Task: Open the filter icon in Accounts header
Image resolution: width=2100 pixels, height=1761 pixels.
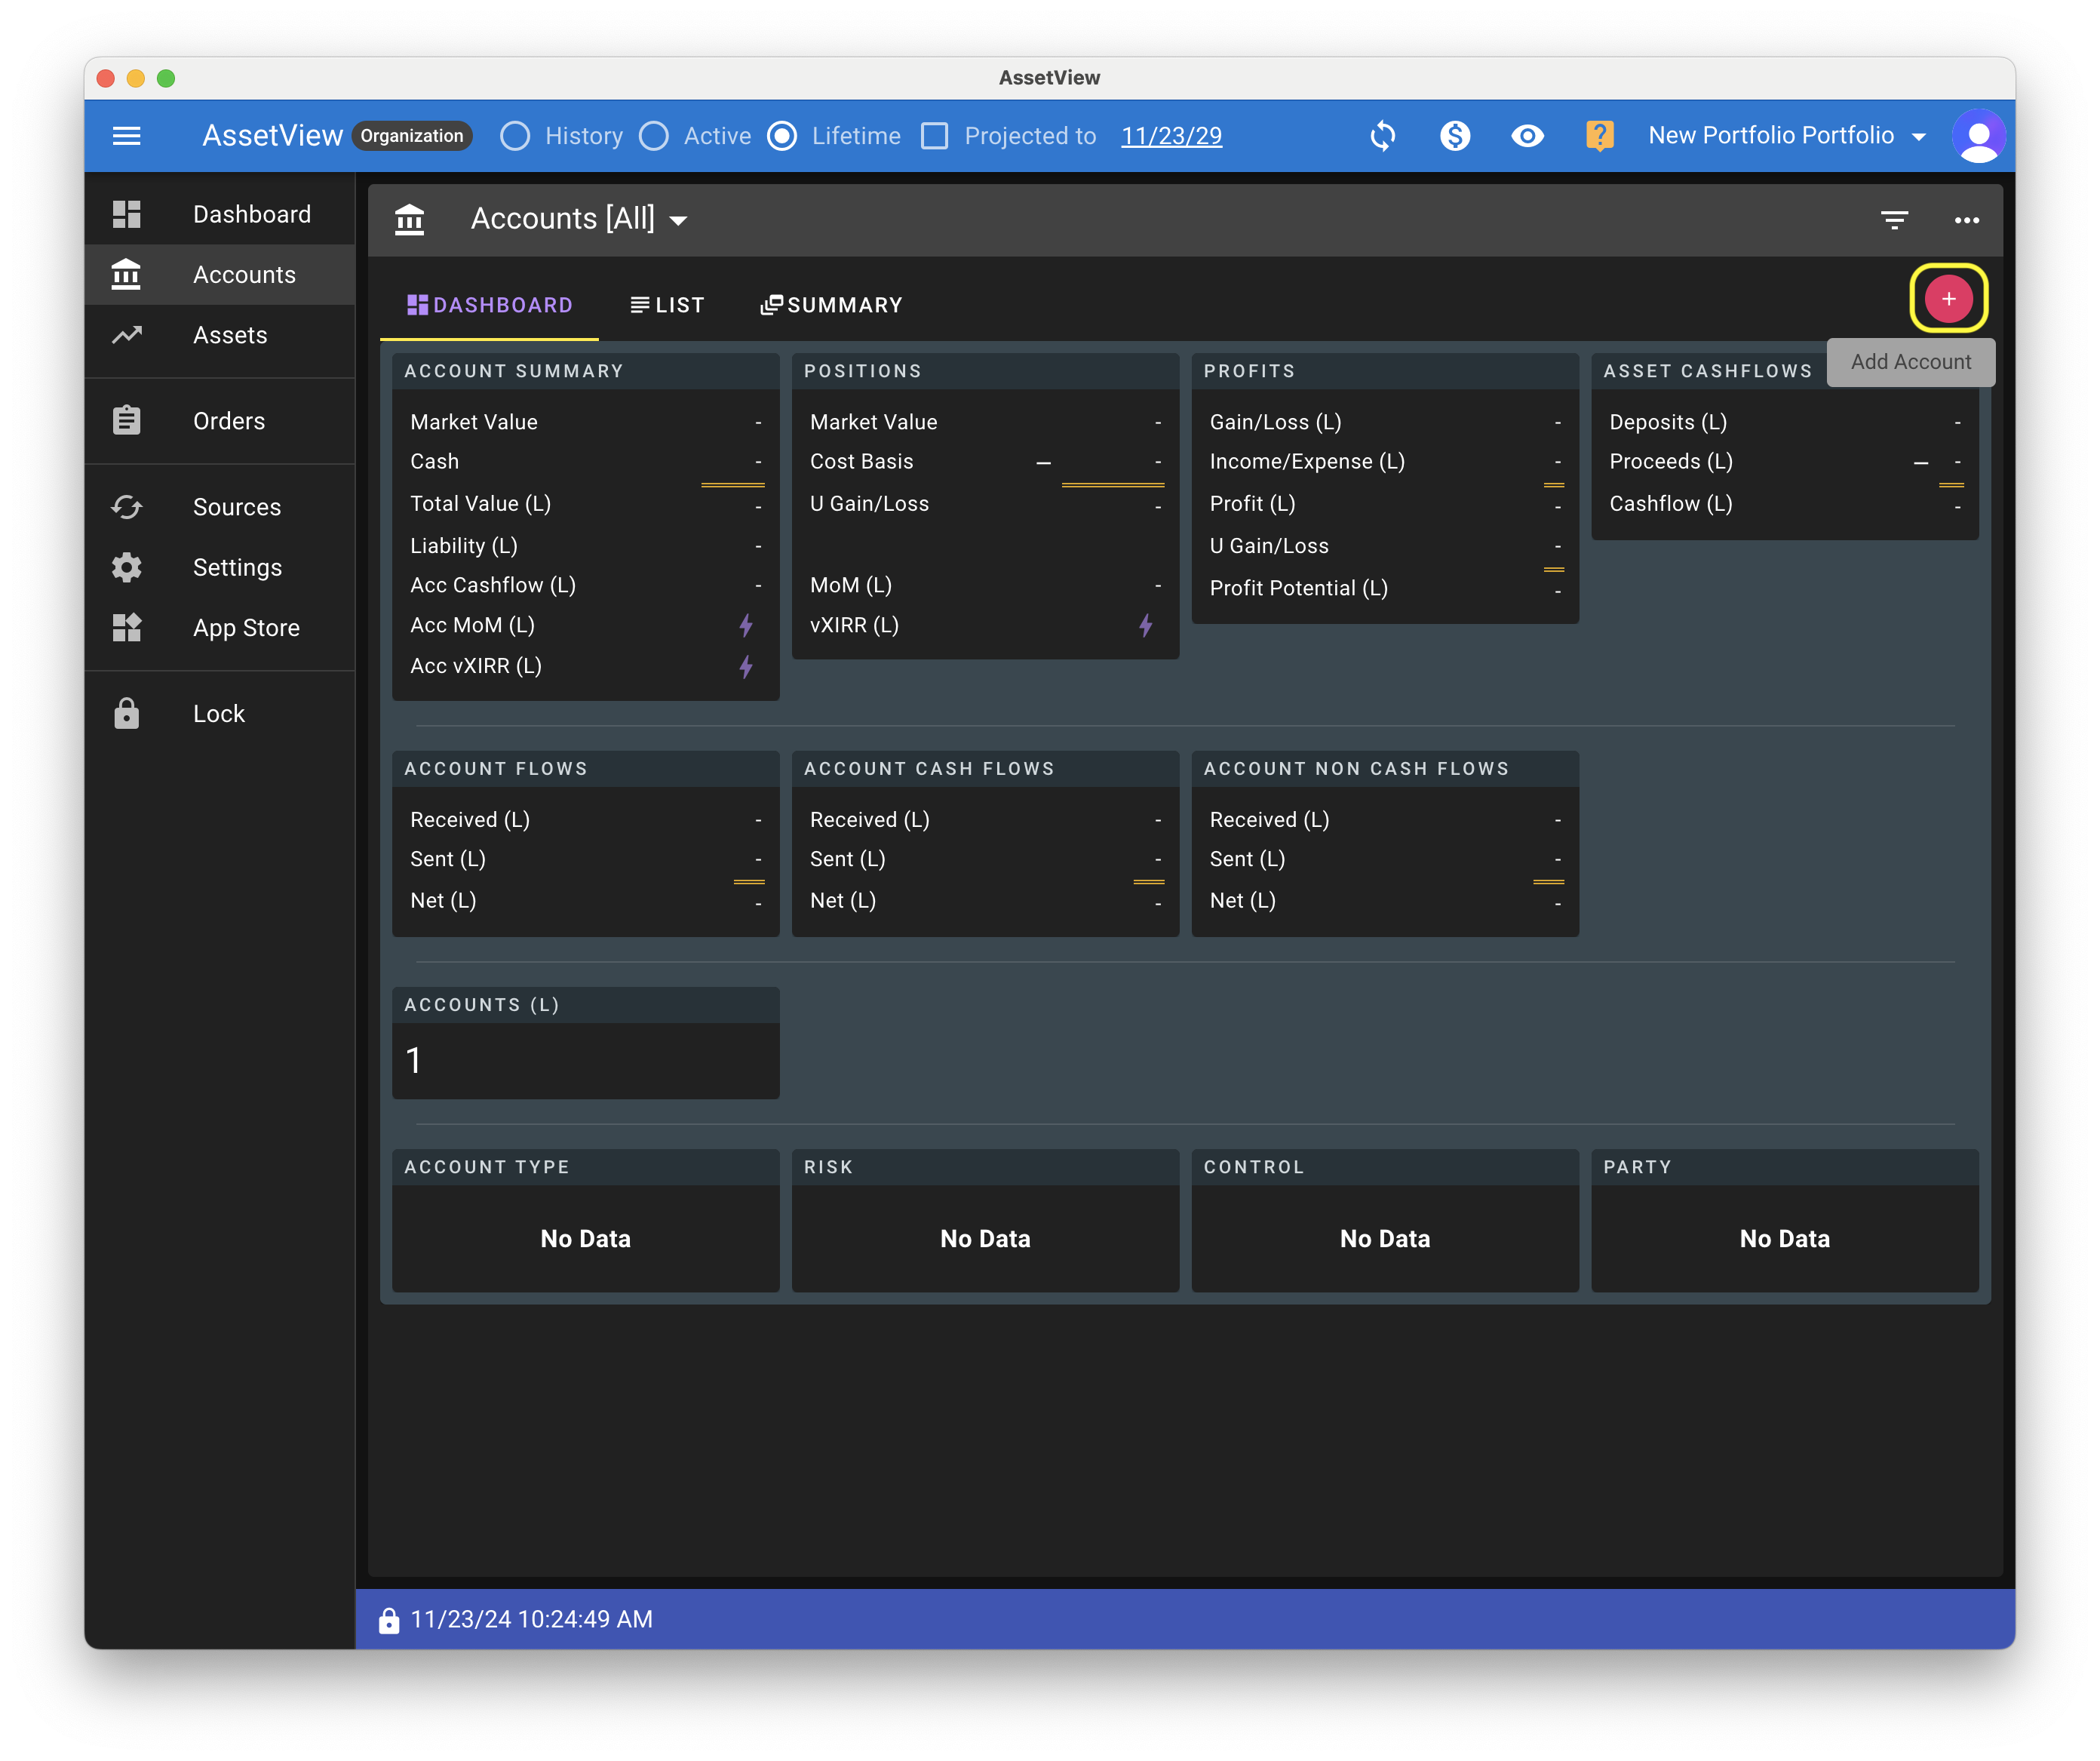Action: point(1894,220)
